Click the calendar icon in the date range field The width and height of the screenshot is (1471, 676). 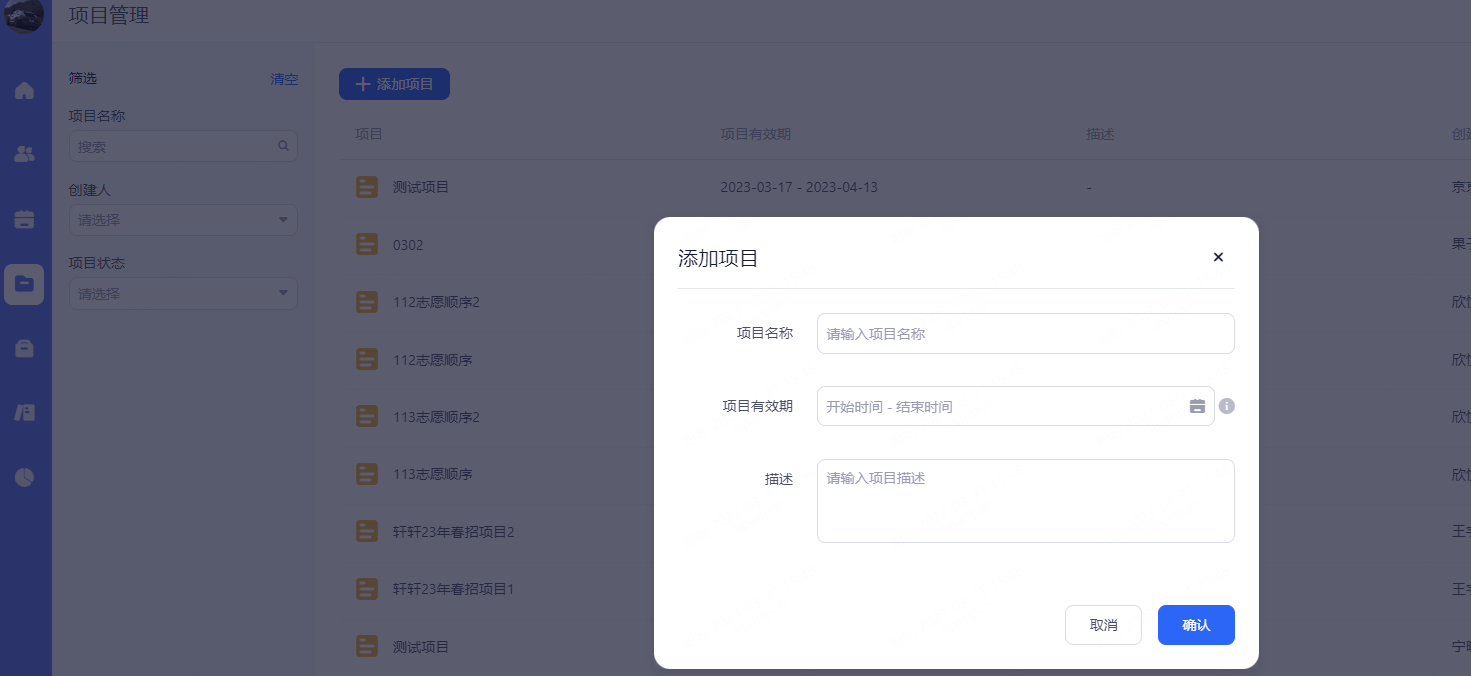1197,406
